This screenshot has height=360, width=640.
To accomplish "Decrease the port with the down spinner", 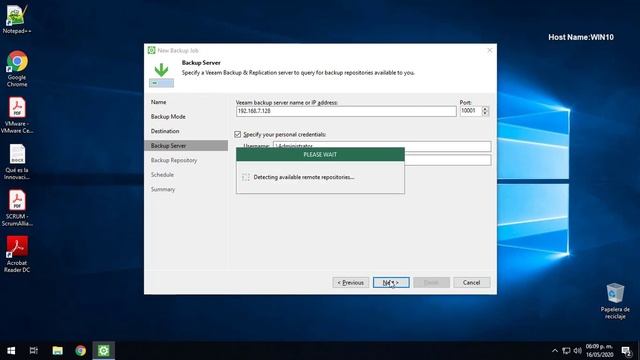I will (x=485, y=113).
